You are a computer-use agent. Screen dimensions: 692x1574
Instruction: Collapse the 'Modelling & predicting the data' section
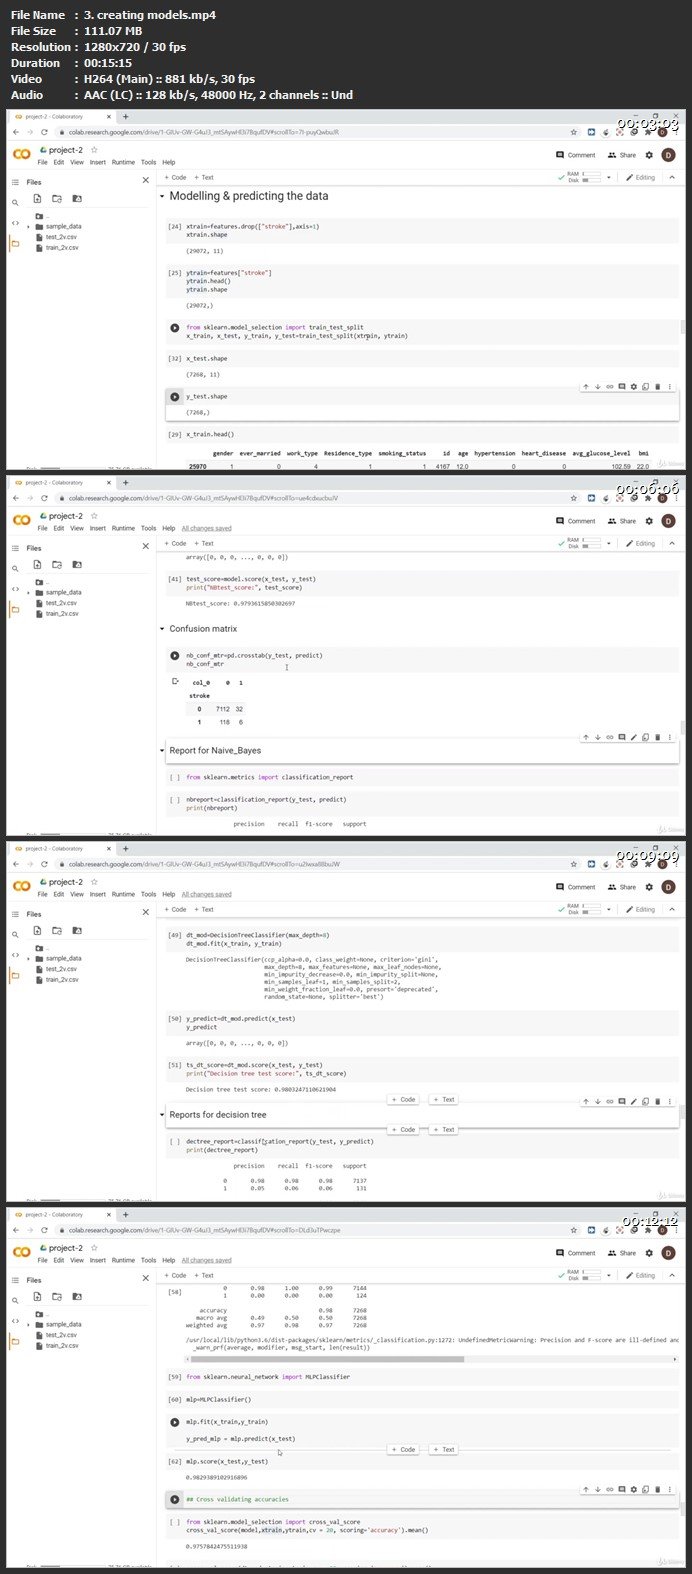[x=163, y=196]
